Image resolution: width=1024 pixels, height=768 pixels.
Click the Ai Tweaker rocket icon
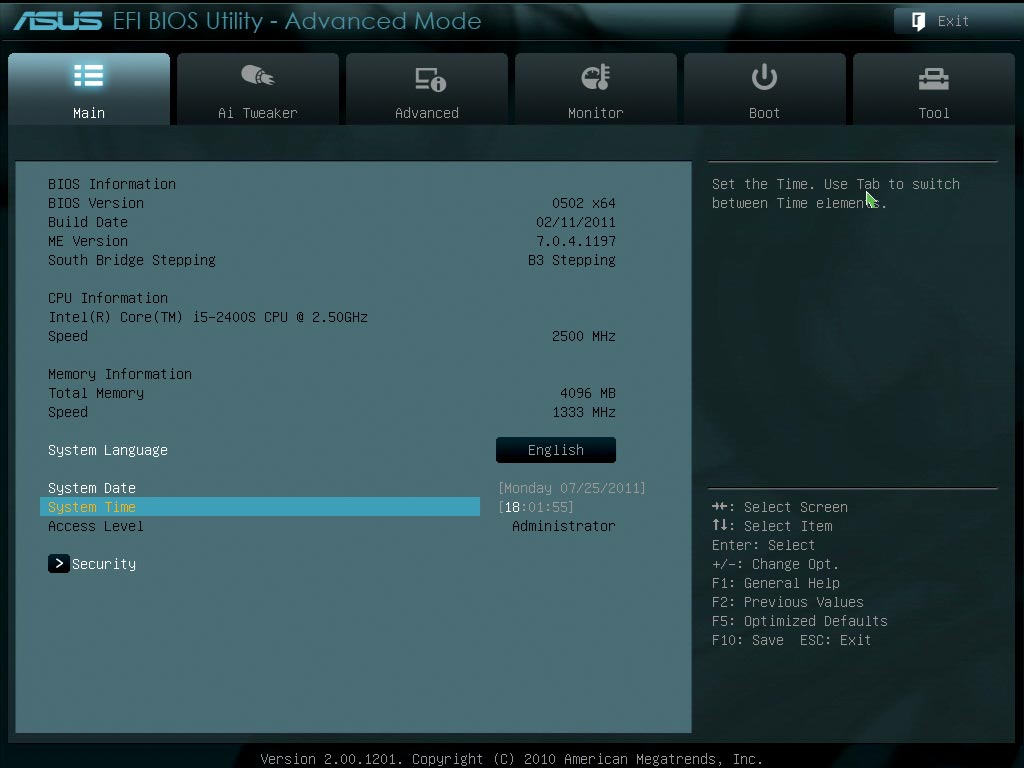click(x=257, y=76)
